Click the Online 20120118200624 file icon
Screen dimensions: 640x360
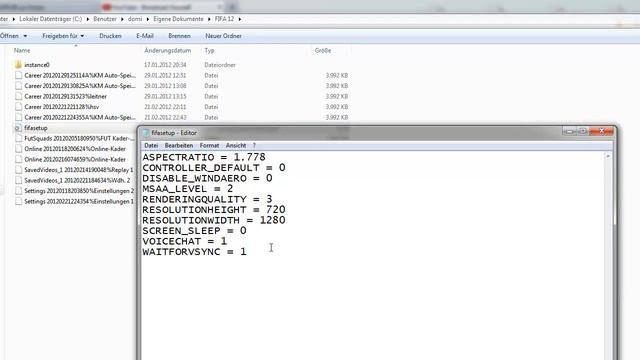(18, 149)
